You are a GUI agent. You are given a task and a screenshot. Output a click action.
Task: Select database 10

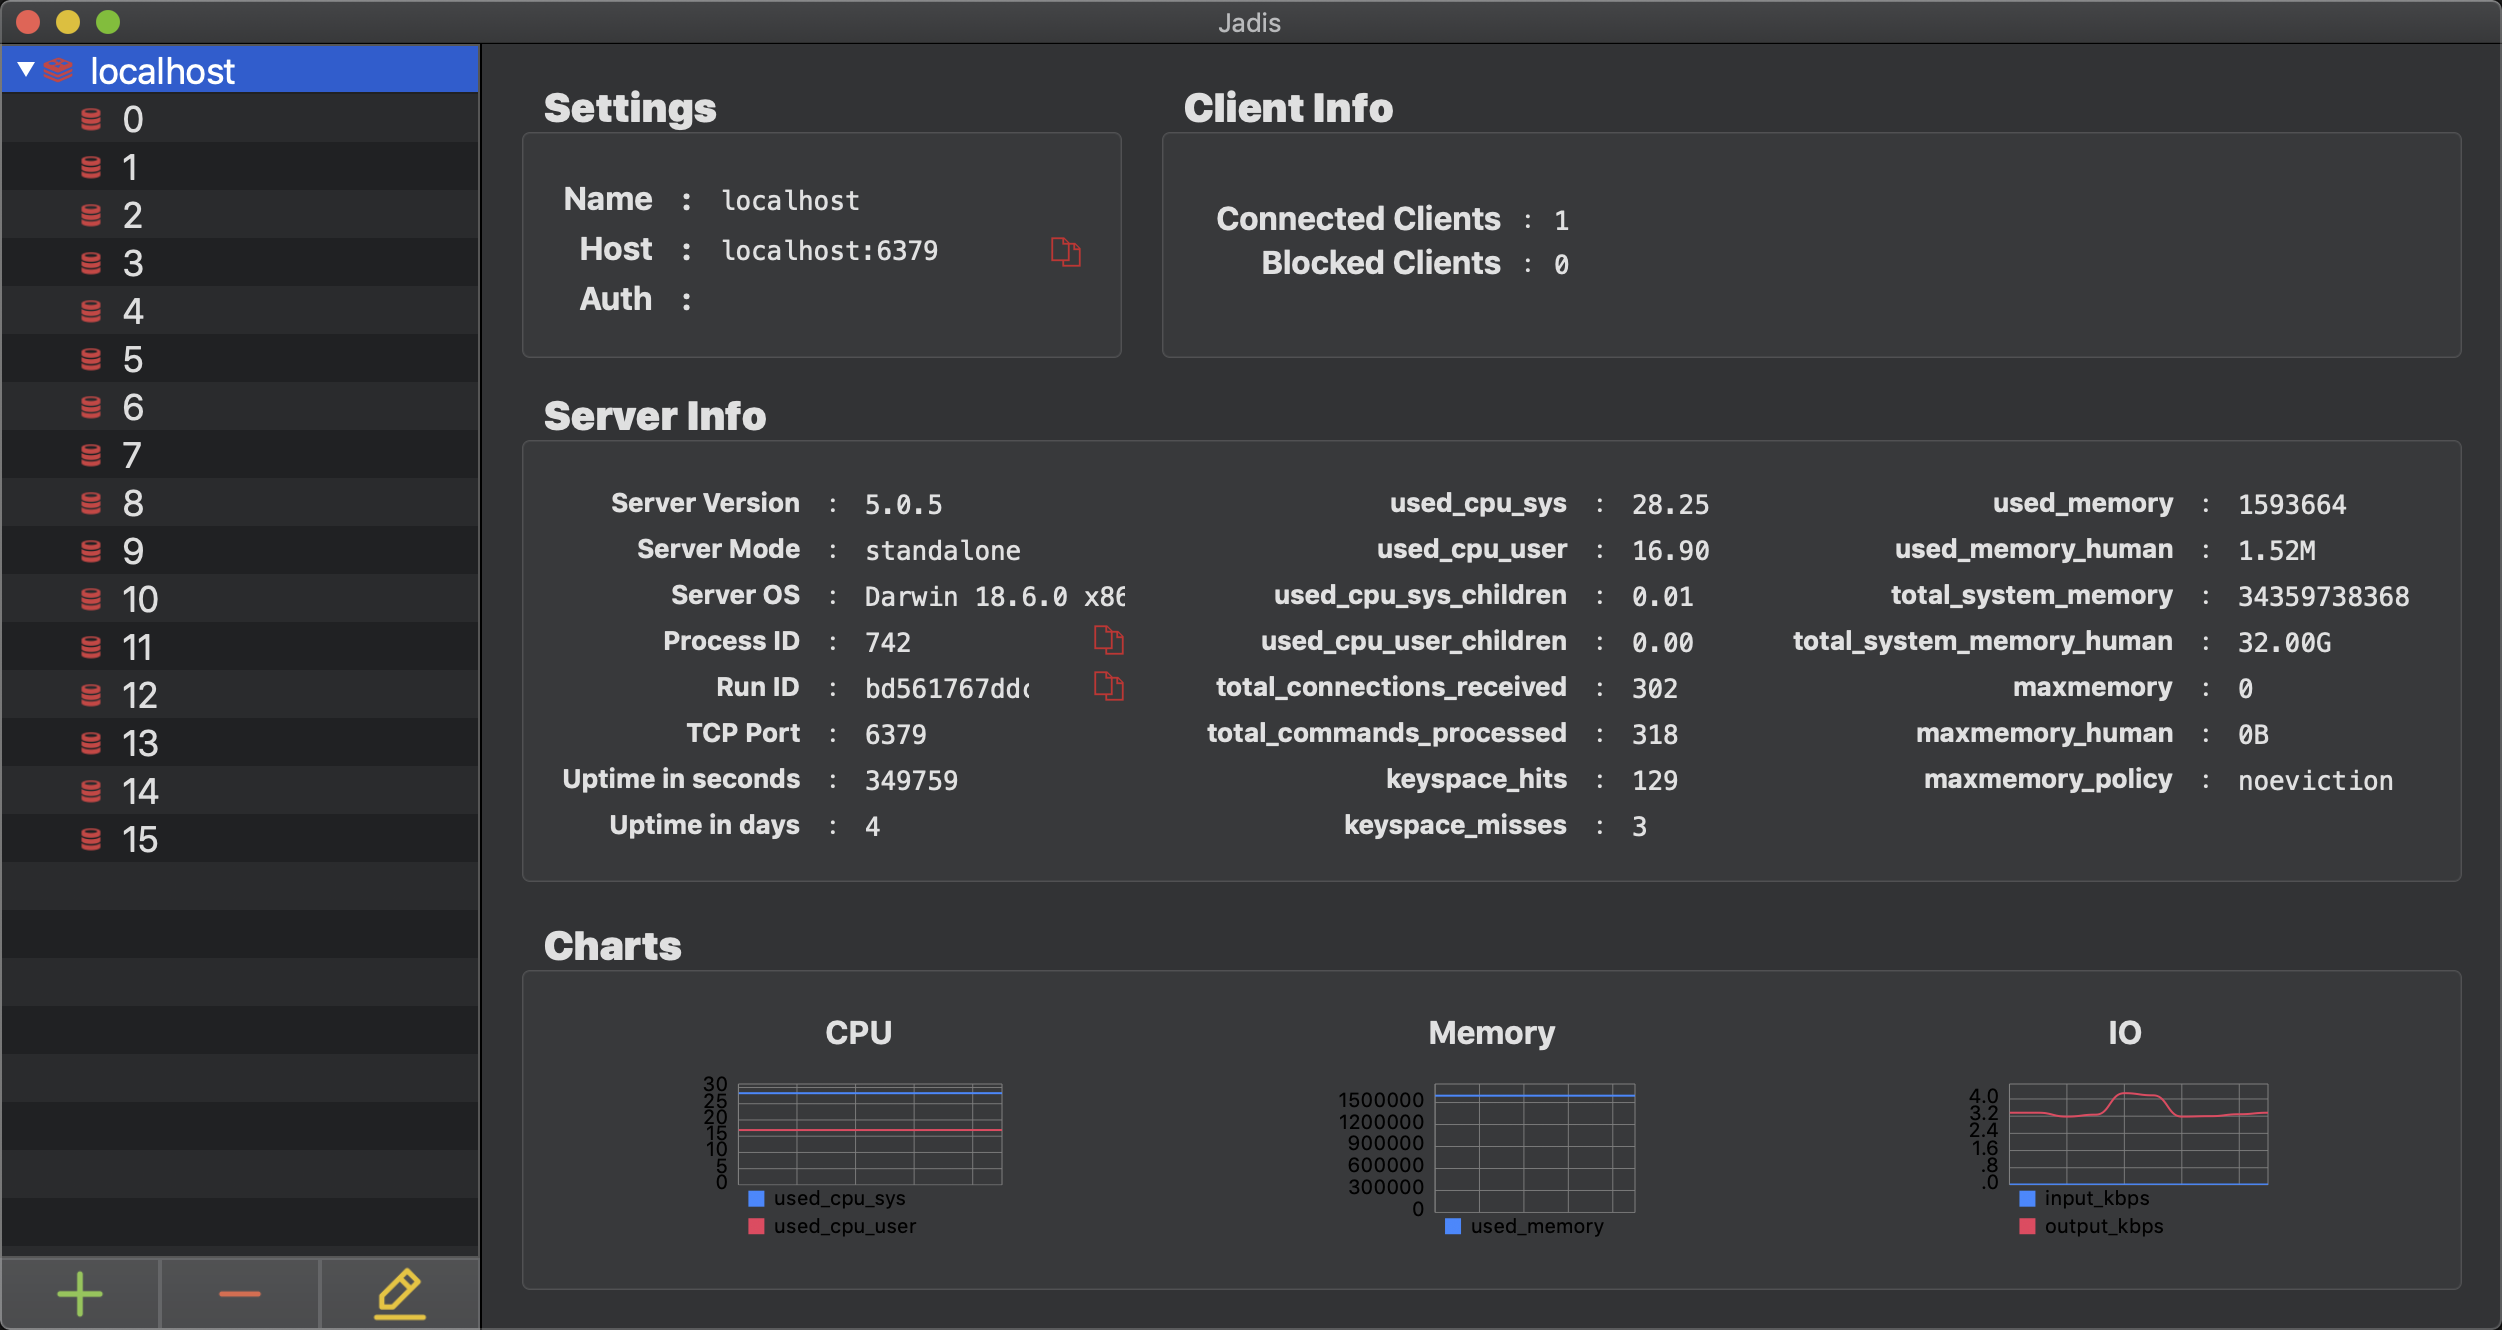pos(240,599)
